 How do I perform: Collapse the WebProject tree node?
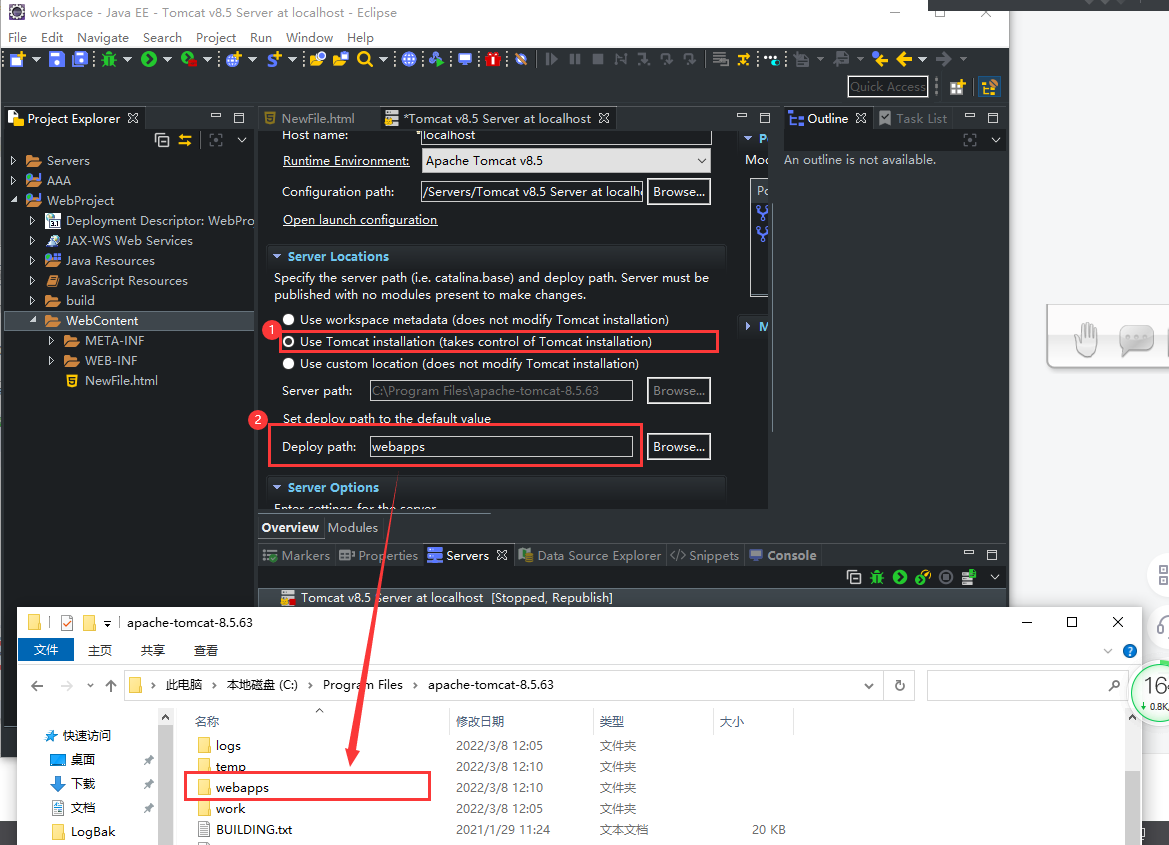click(x=13, y=200)
